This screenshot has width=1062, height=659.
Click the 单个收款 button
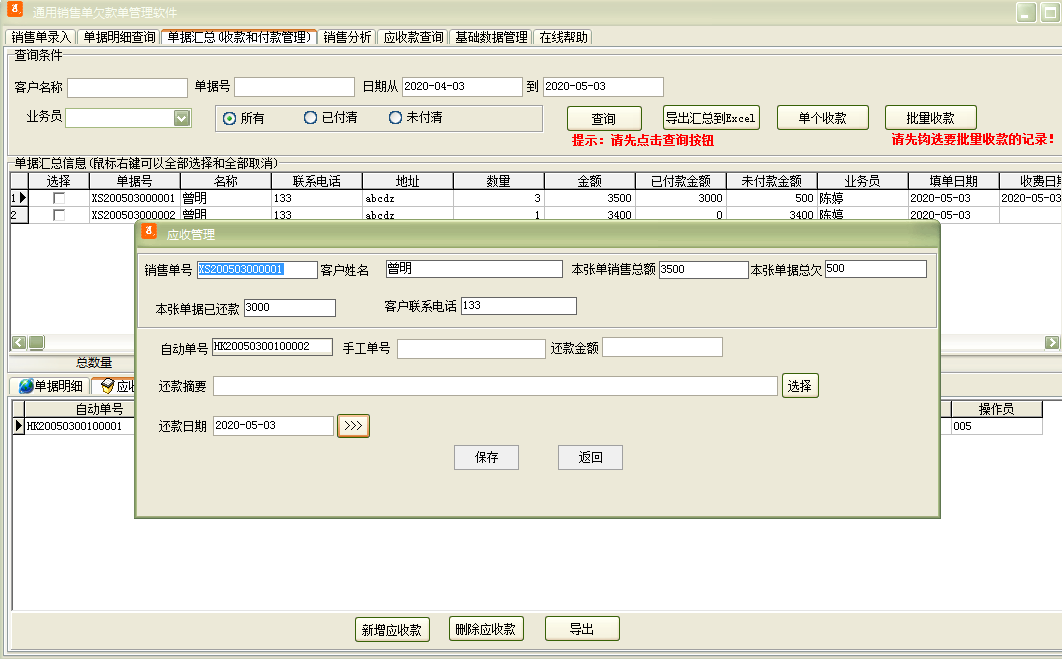pos(822,118)
